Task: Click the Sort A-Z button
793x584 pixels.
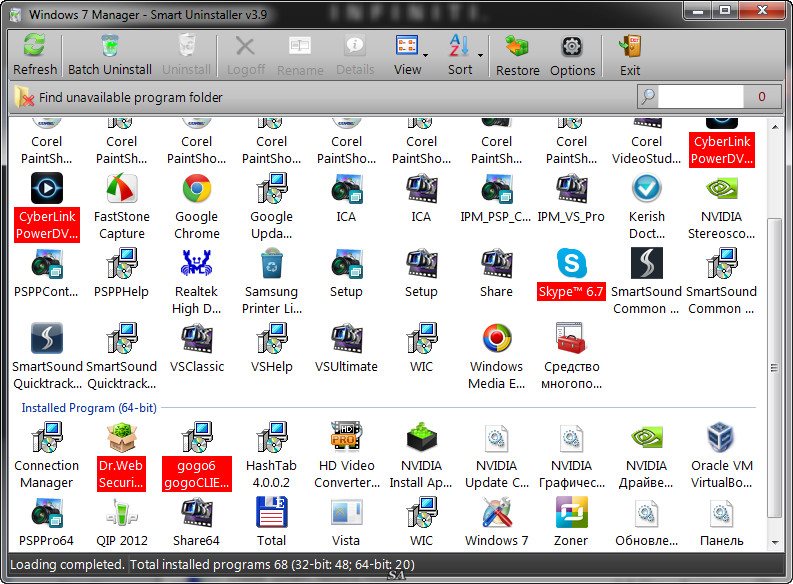Action: [x=460, y=55]
